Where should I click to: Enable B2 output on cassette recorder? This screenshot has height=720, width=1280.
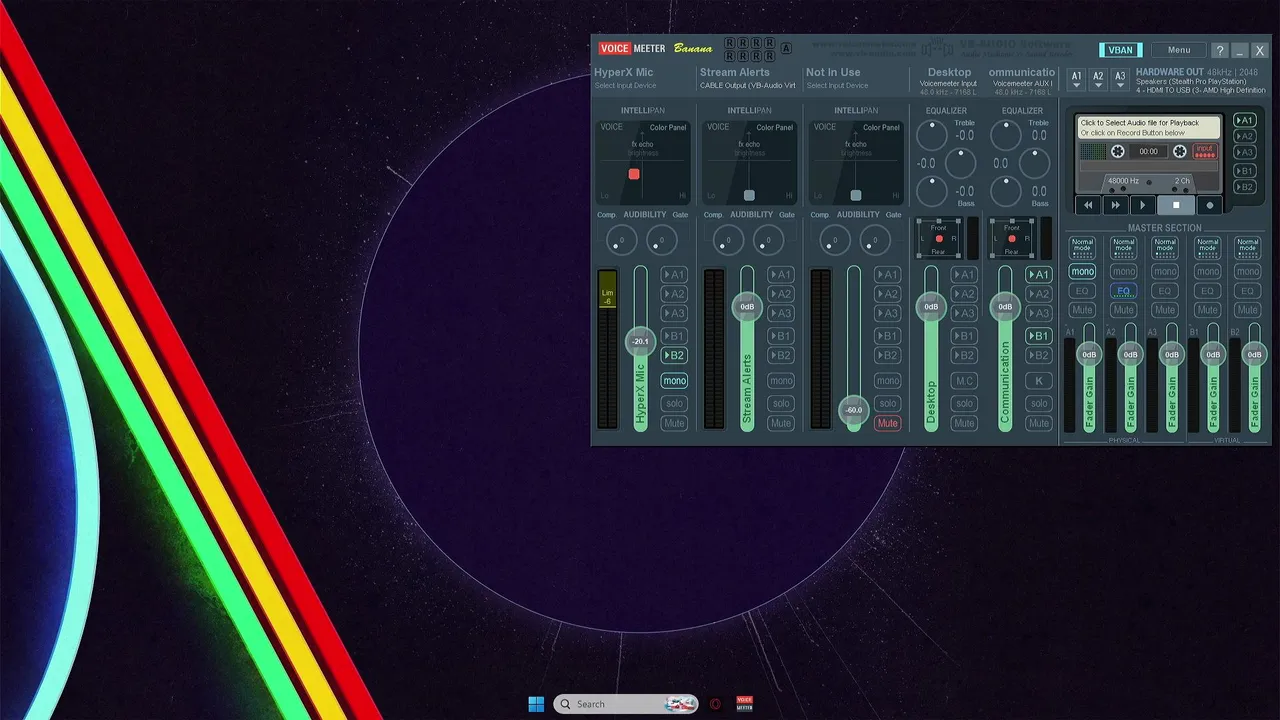(1244, 187)
